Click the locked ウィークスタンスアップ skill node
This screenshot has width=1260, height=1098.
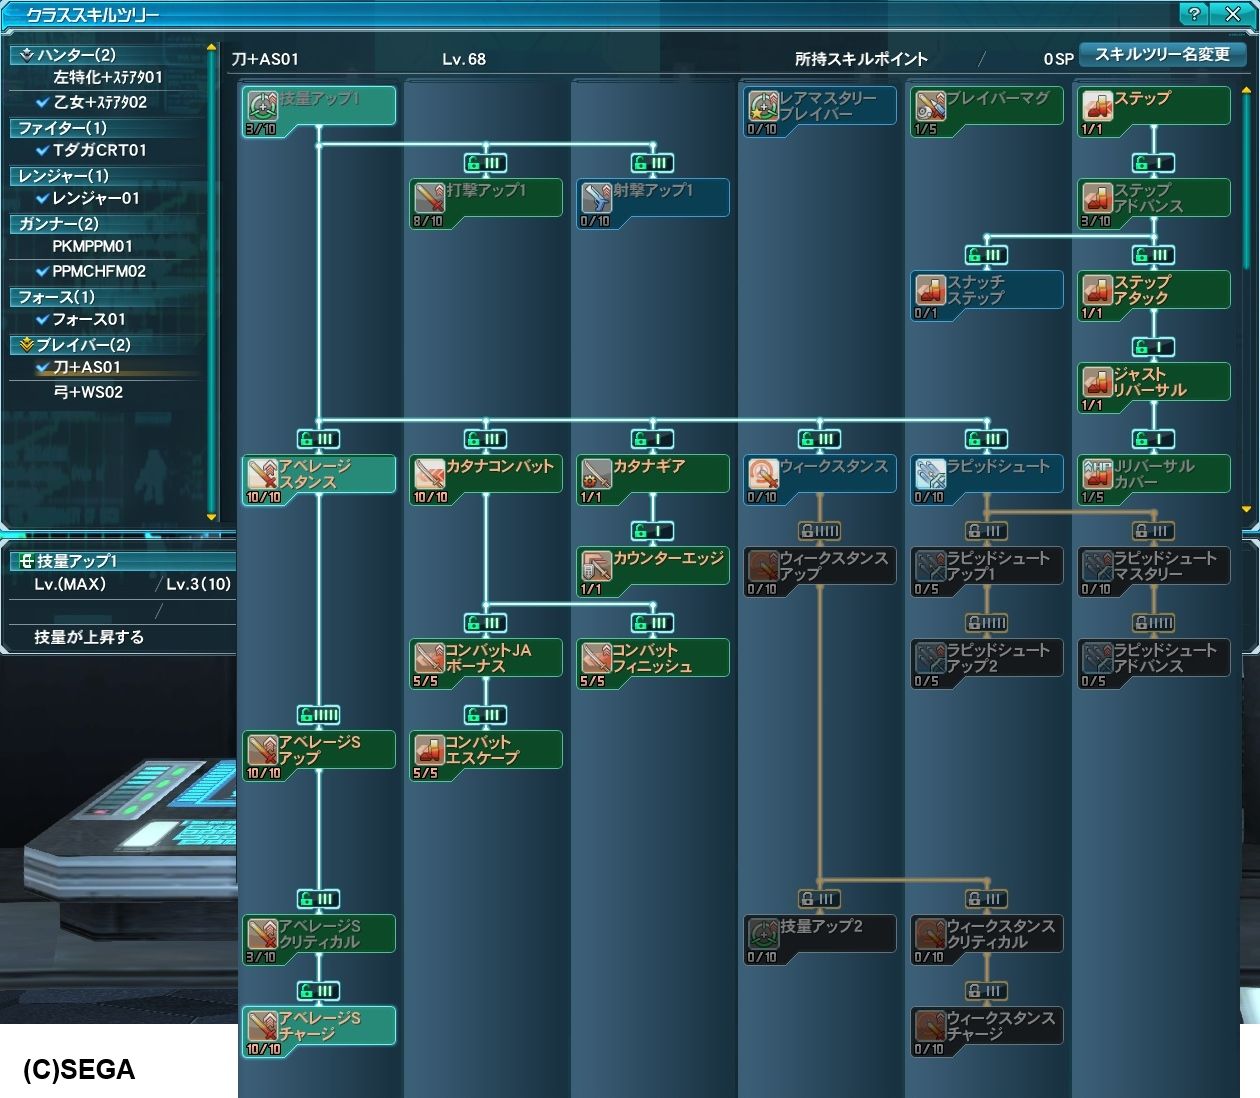click(x=819, y=571)
